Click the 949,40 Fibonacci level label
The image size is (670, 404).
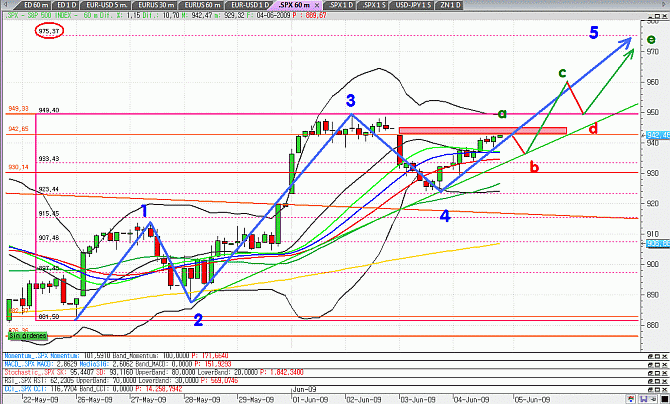click(x=49, y=110)
